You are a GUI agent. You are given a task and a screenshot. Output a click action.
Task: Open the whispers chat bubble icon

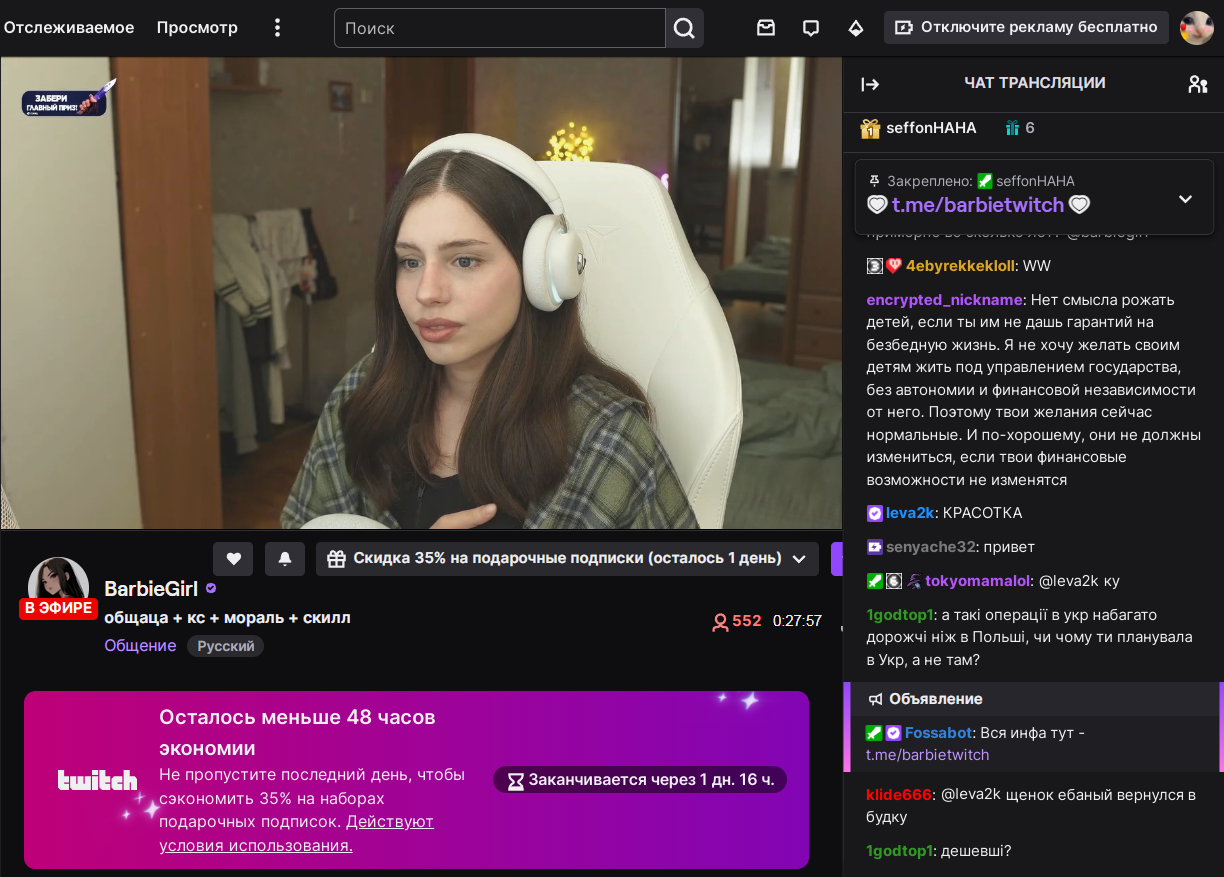[x=811, y=28]
